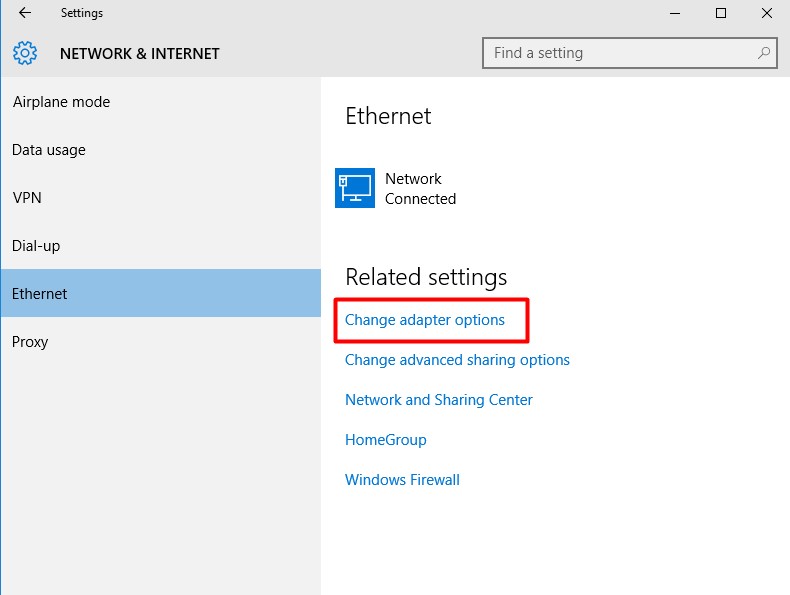Go back using the back arrow

click(25, 13)
